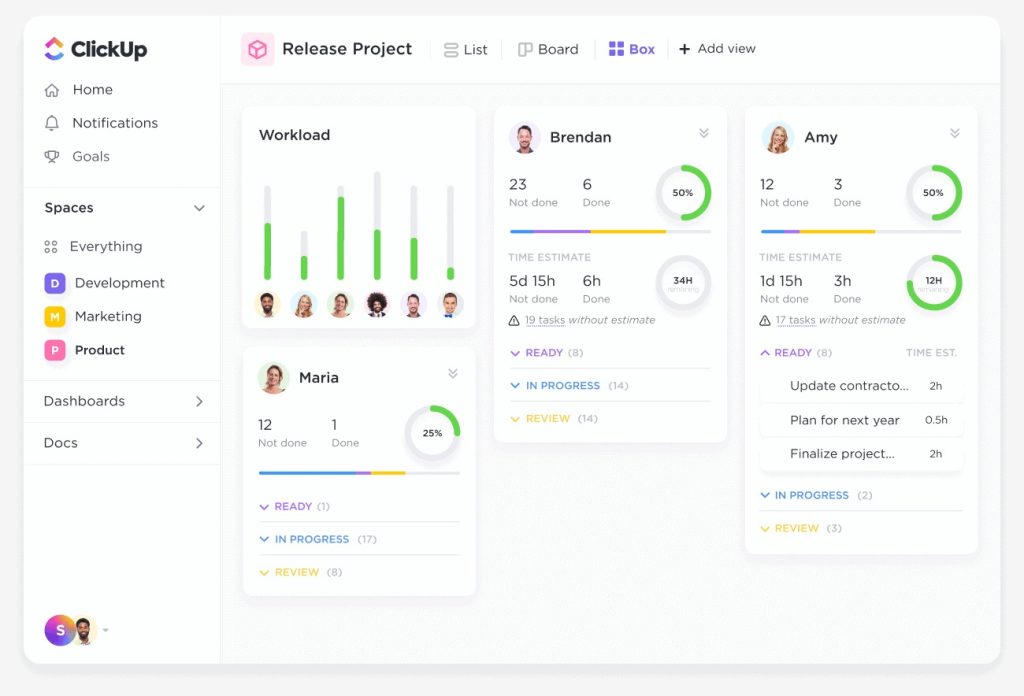The height and width of the screenshot is (696, 1024).
Task: Click the pink Release Project cube icon
Action: click(x=257, y=49)
